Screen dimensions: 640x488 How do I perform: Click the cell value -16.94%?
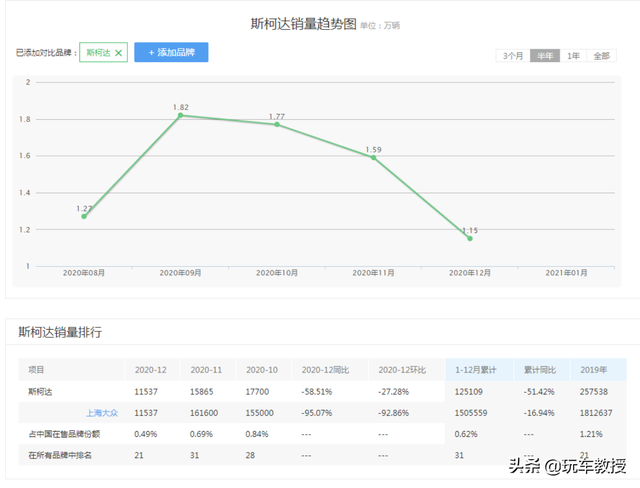(539, 413)
